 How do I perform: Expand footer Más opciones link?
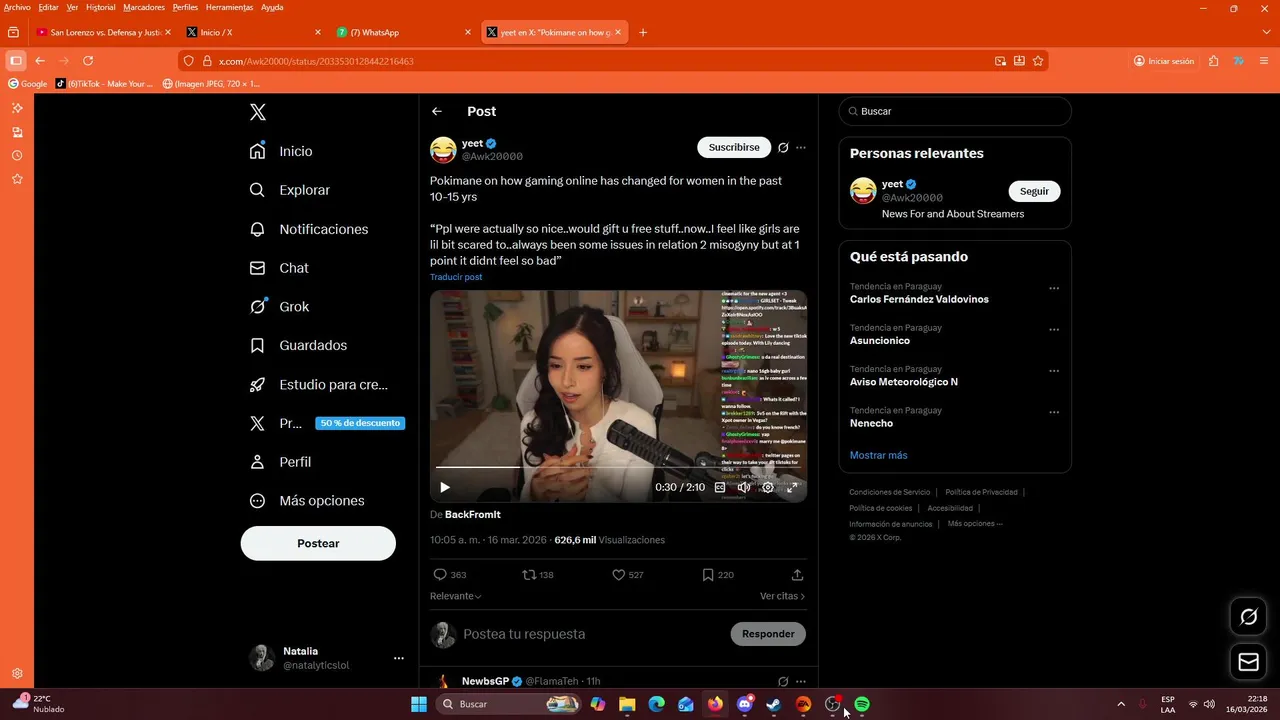point(975,524)
